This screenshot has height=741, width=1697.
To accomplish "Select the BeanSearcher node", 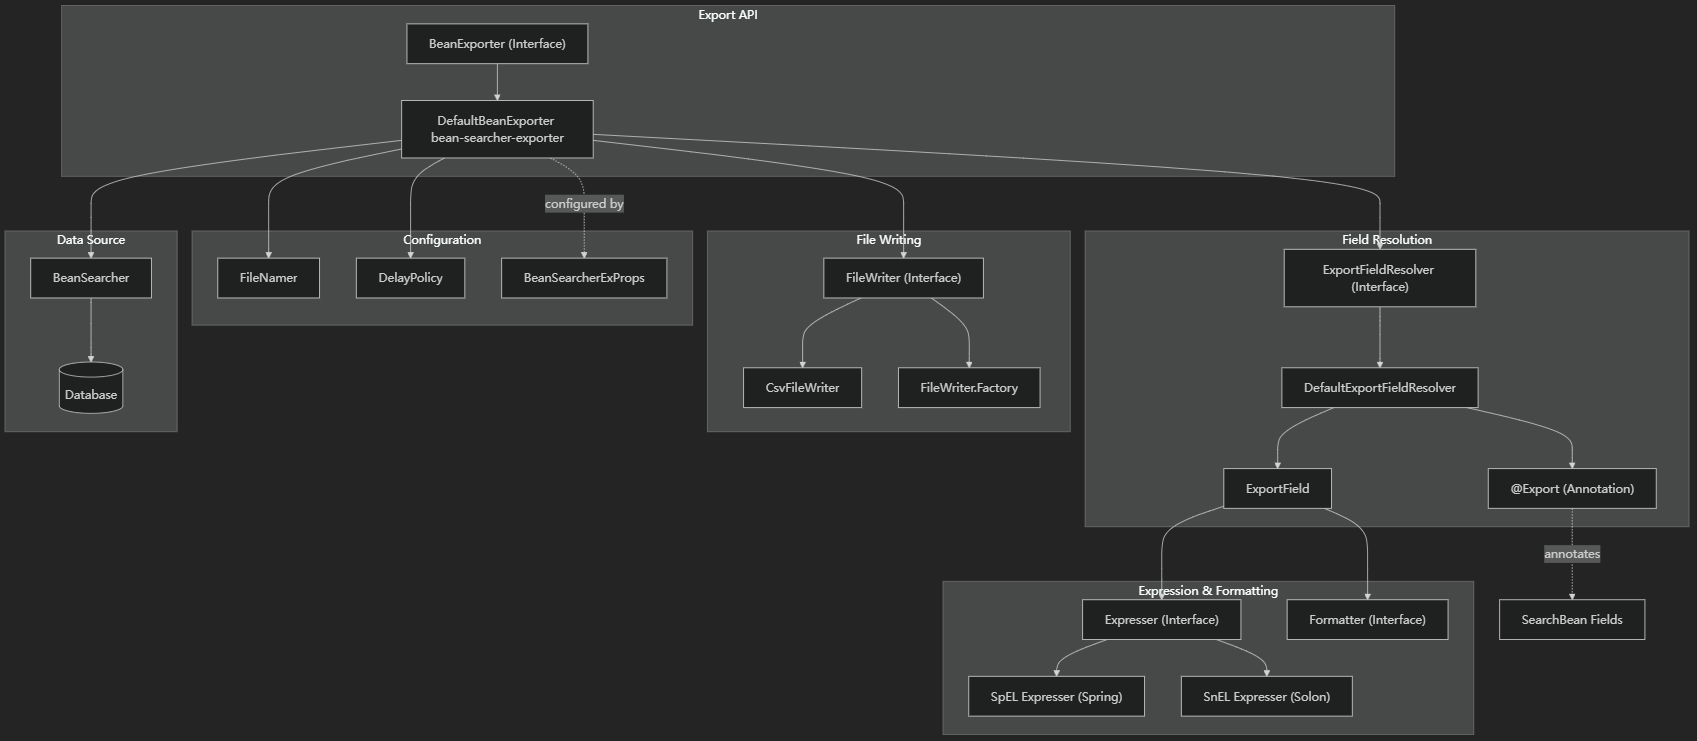I will 91,278.
